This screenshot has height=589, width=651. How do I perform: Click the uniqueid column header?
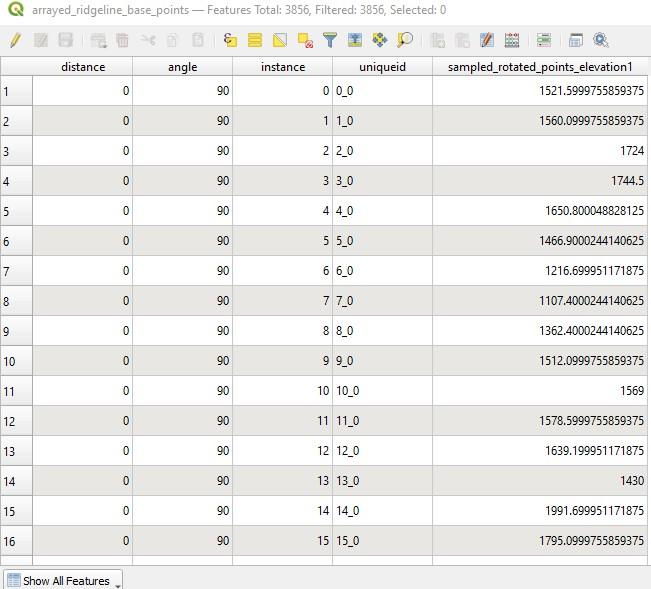[x=382, y=67]
